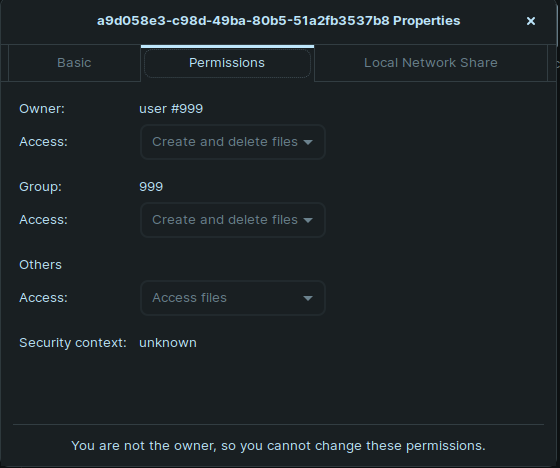Screen dimensions: 560x468
Task: Click the 'You are not the owner' notice
Action: [x=279, y=445]
